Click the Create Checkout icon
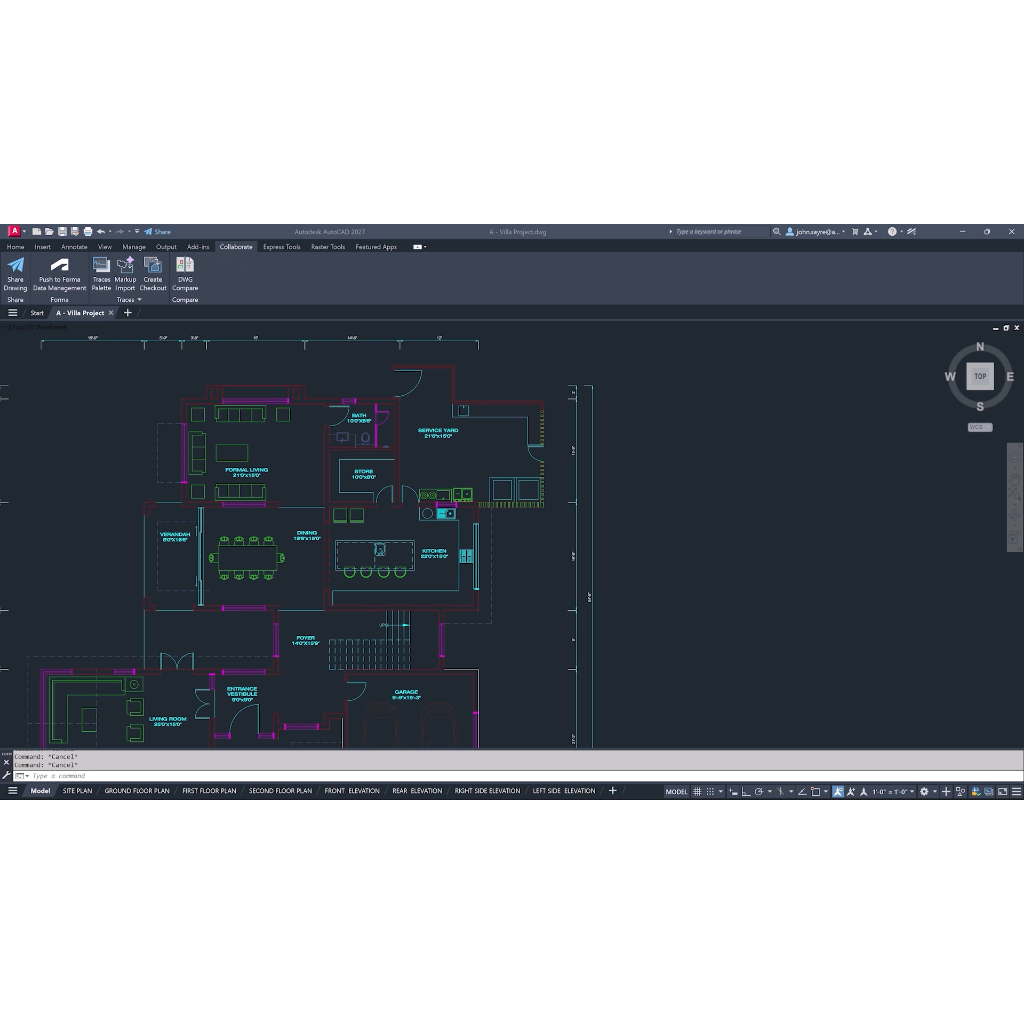 point(153,264)
